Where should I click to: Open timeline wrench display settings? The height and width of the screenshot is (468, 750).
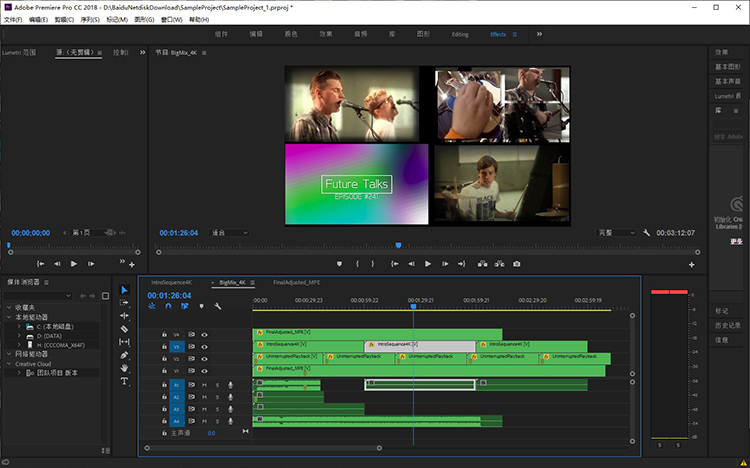(x=218, y=306)
